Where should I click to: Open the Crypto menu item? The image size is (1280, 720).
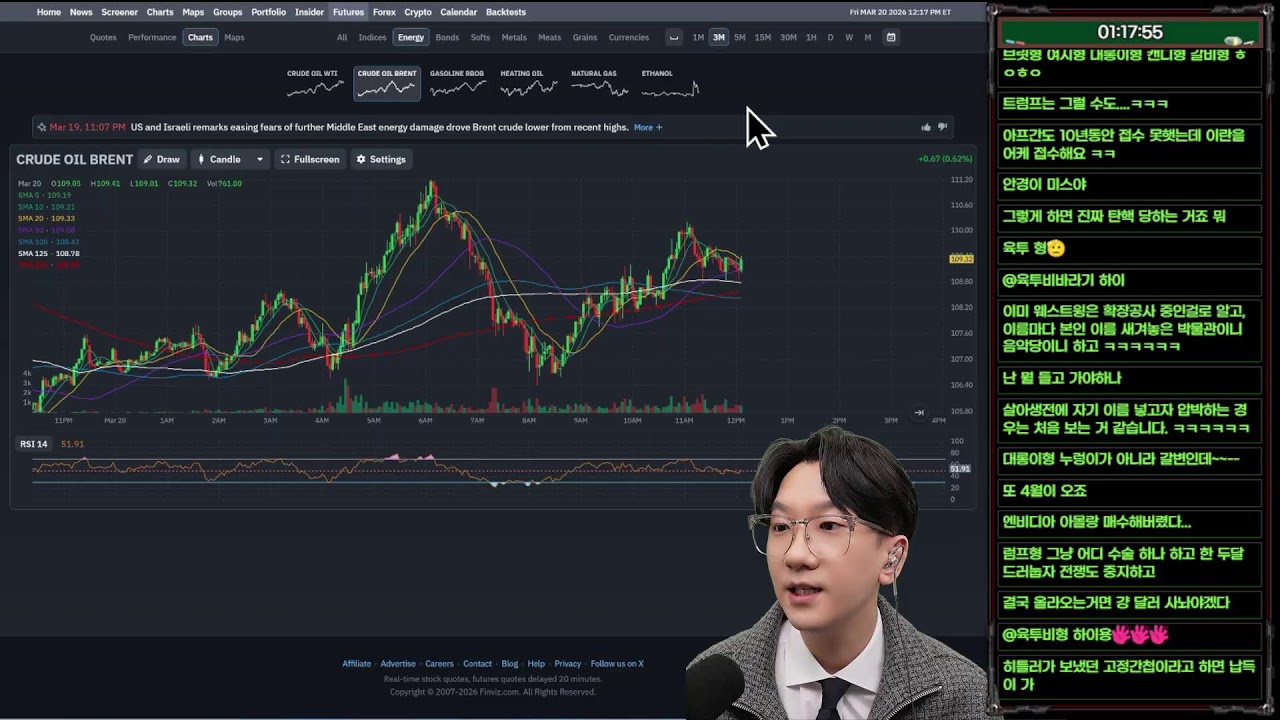click(x=418, y=12)
